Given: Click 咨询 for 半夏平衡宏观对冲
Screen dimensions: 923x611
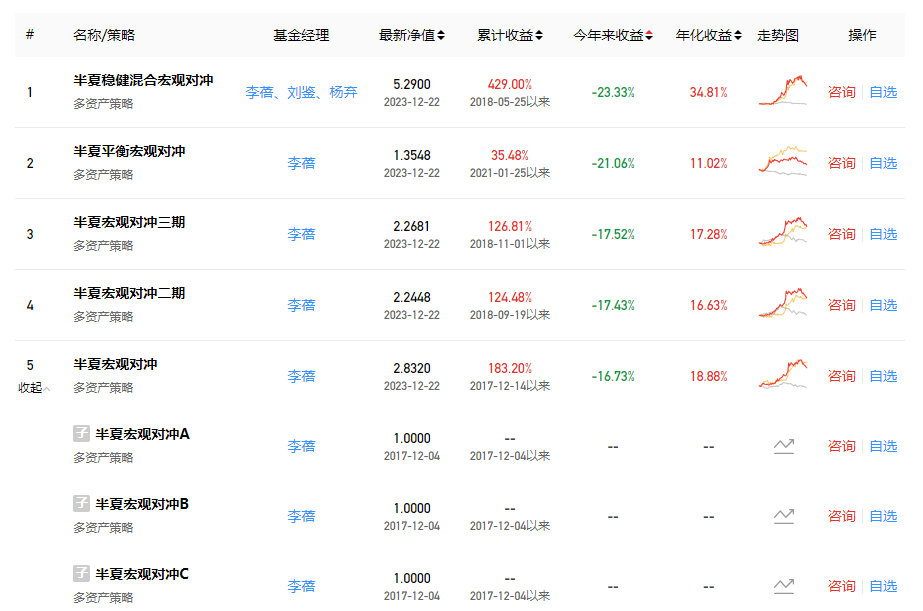Looking at the screenshot, I should (x=841, y=163).
